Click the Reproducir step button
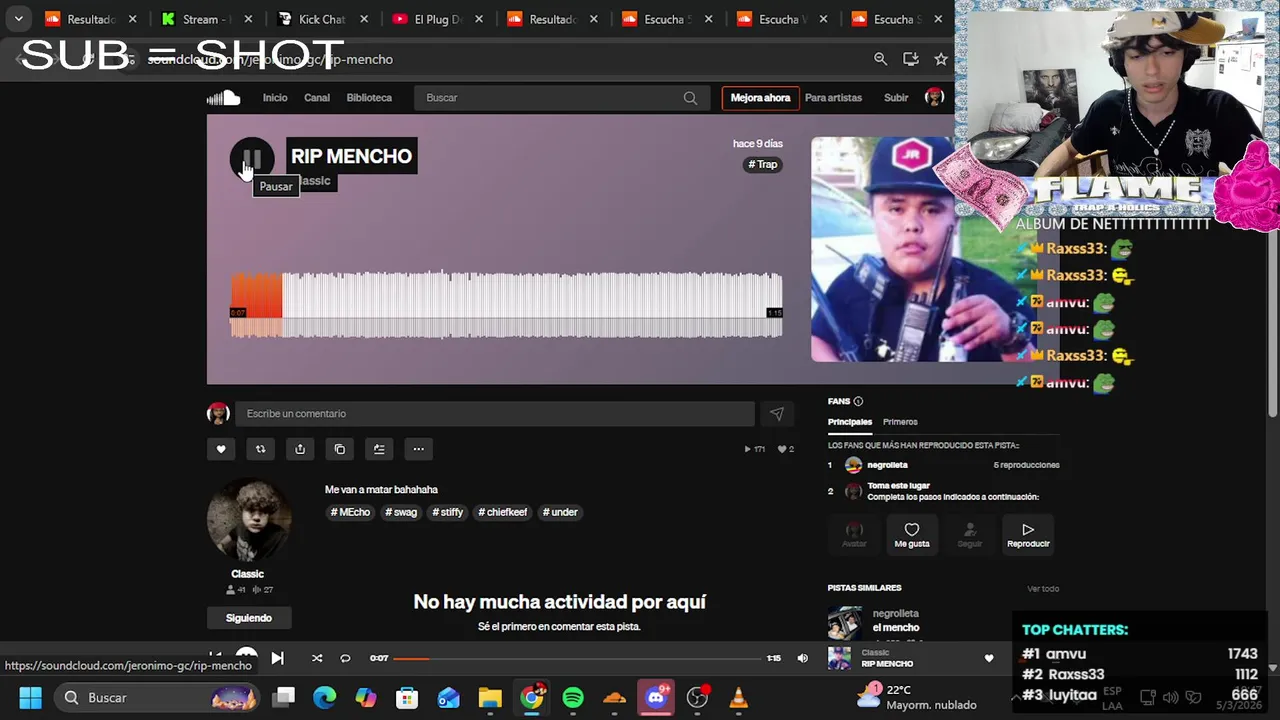 pyautogui.click(x=1028, y=535)
